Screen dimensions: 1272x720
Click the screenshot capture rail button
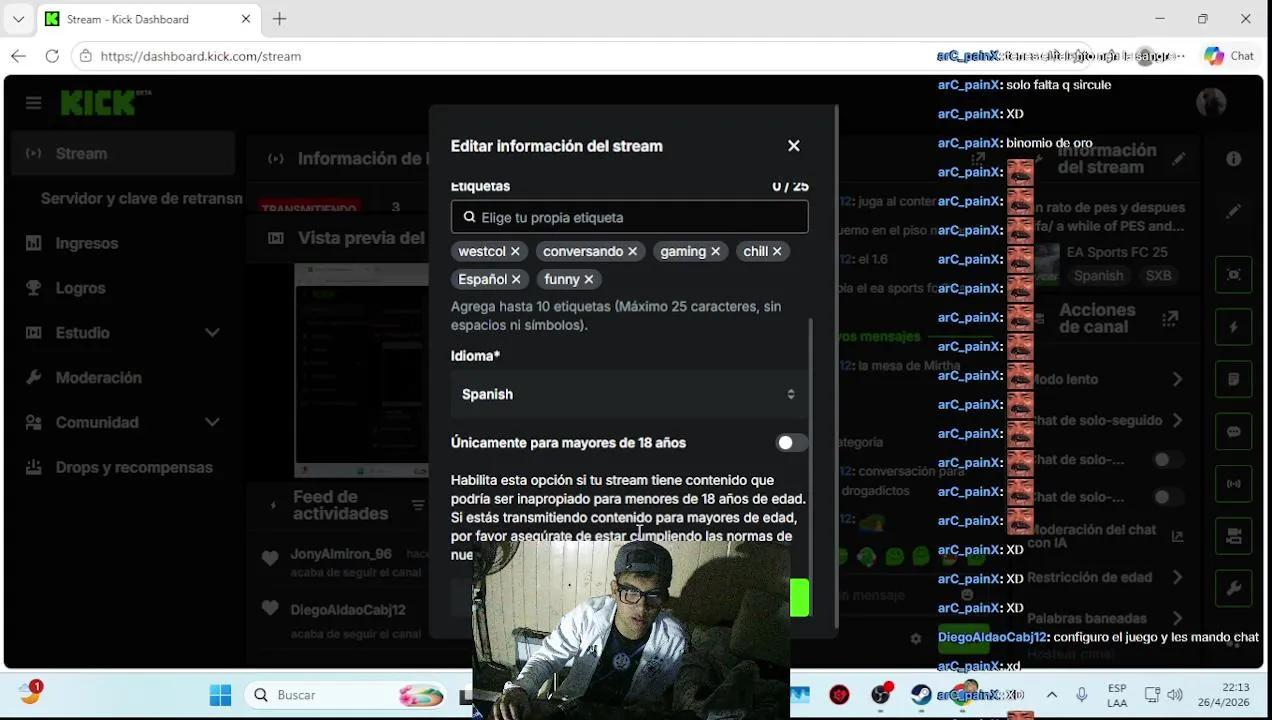(1234, 275)
